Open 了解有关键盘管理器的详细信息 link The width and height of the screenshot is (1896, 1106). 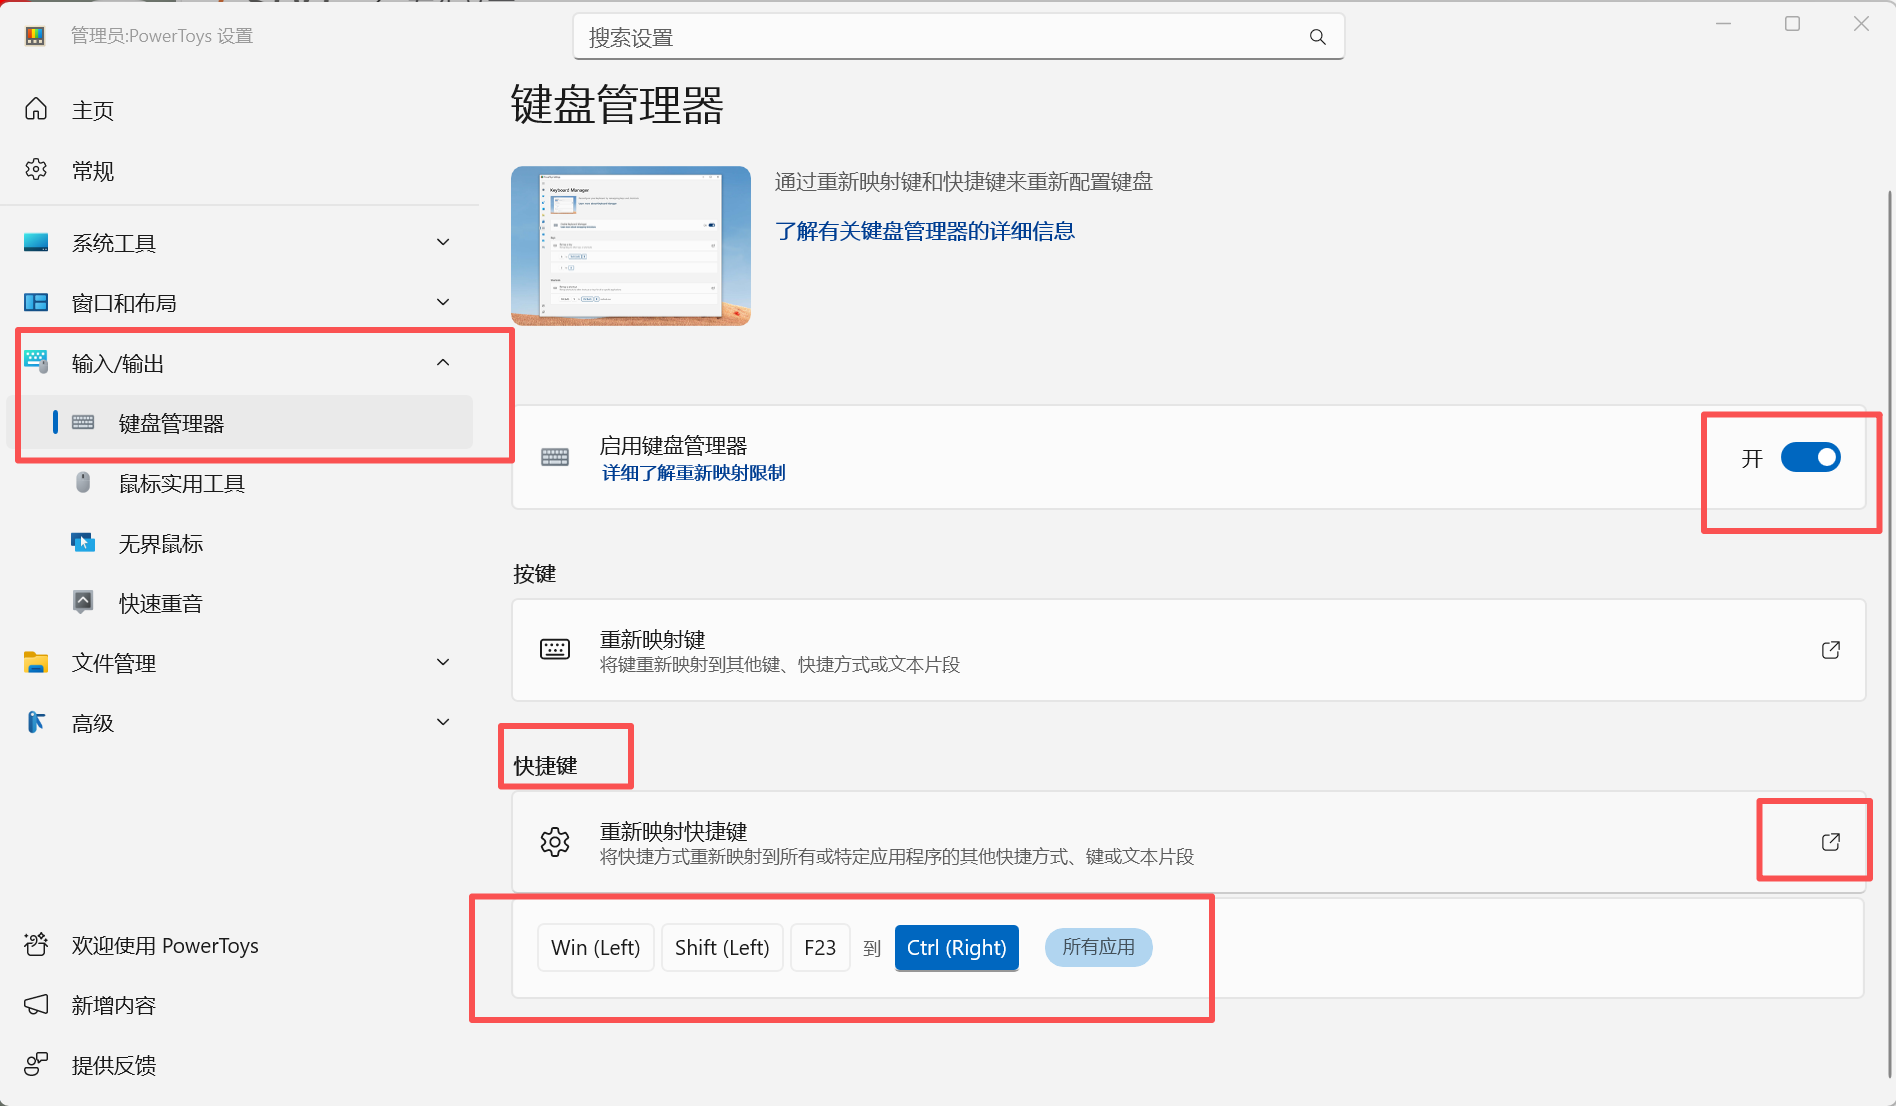(925, 231)
